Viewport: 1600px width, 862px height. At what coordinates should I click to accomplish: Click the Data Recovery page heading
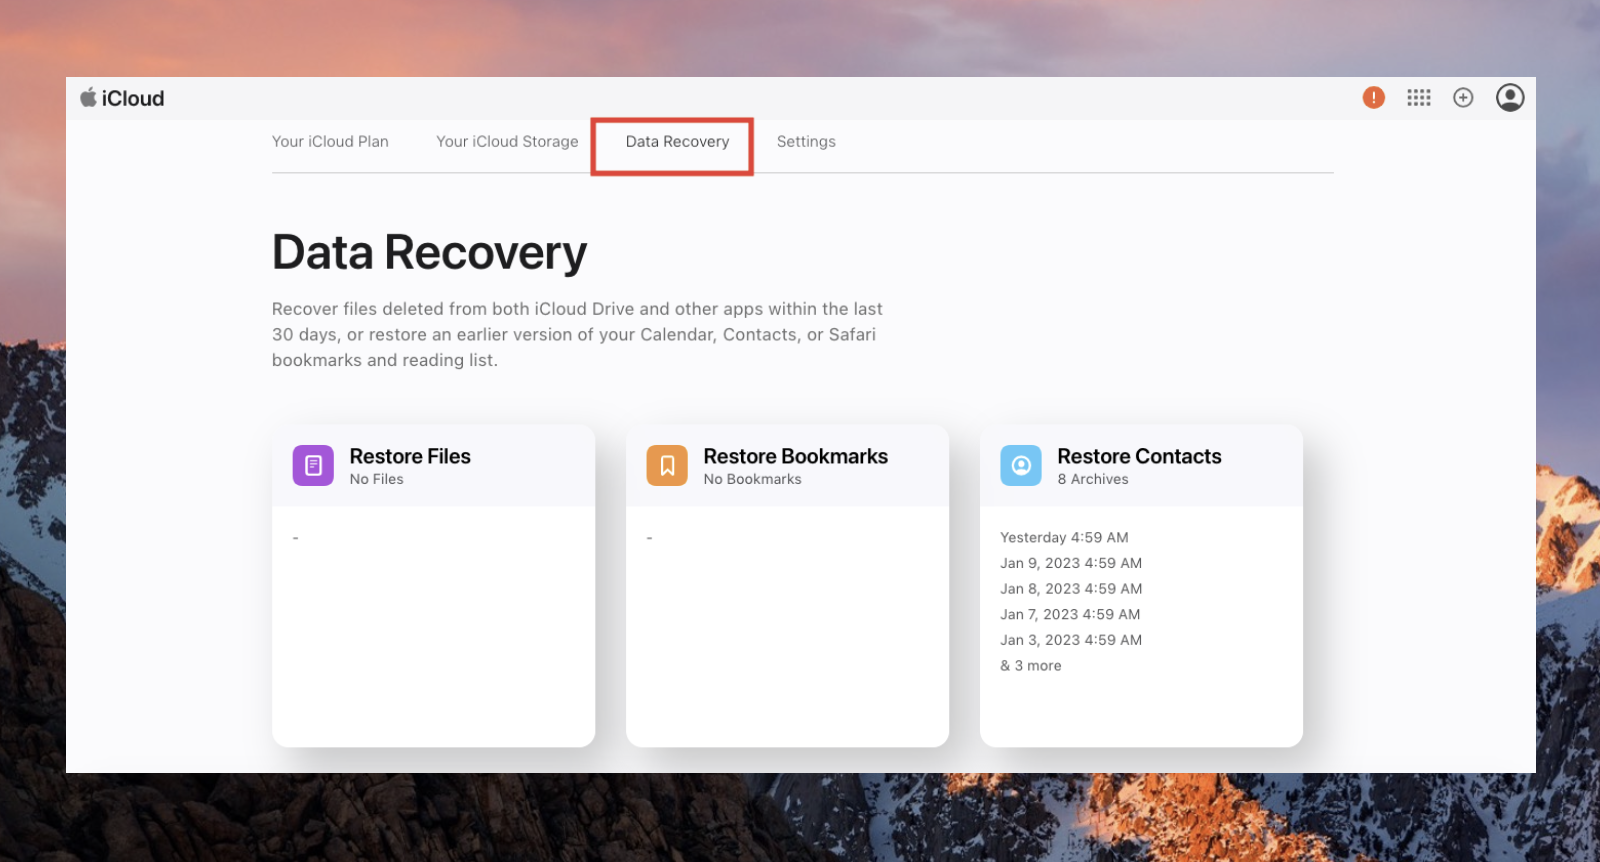point(429,252)
